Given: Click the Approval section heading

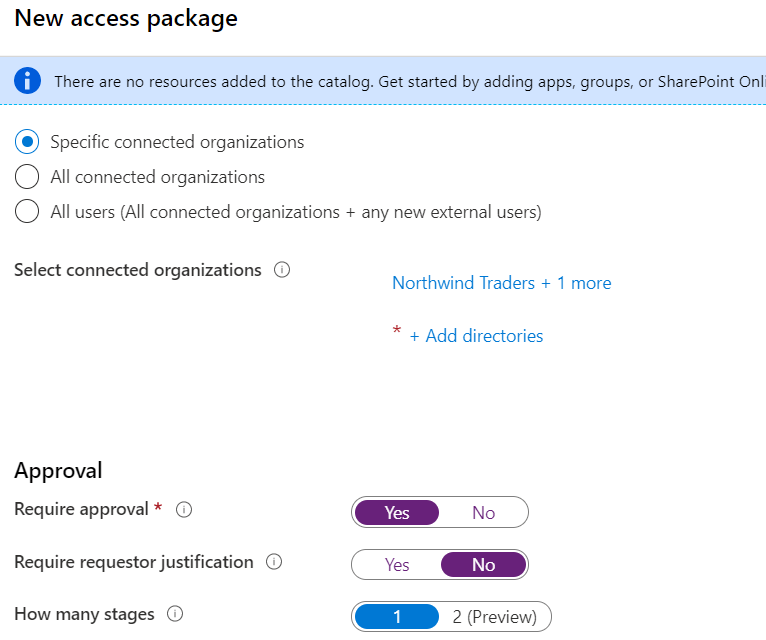Looking at the screenshot, I should point(58,471).
